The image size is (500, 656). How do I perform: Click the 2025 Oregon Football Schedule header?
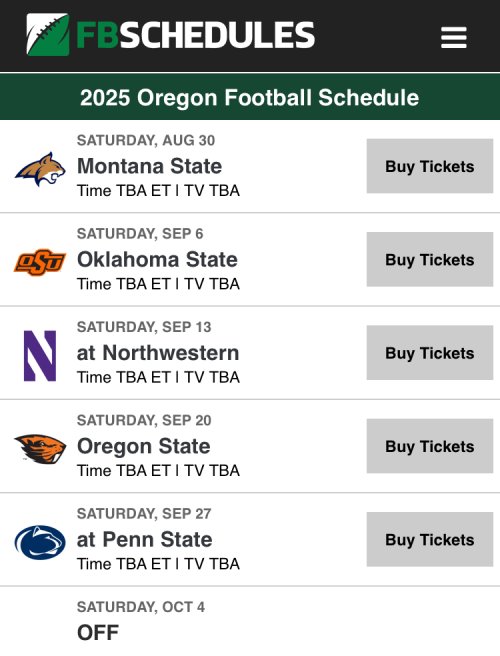tap(250, 97)
